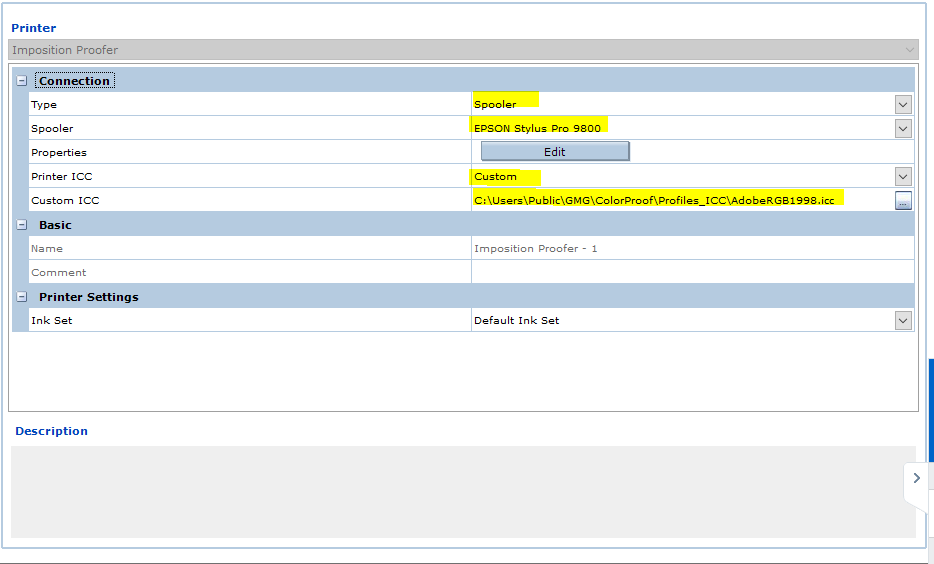Click the Description text area

coord(463,492)
